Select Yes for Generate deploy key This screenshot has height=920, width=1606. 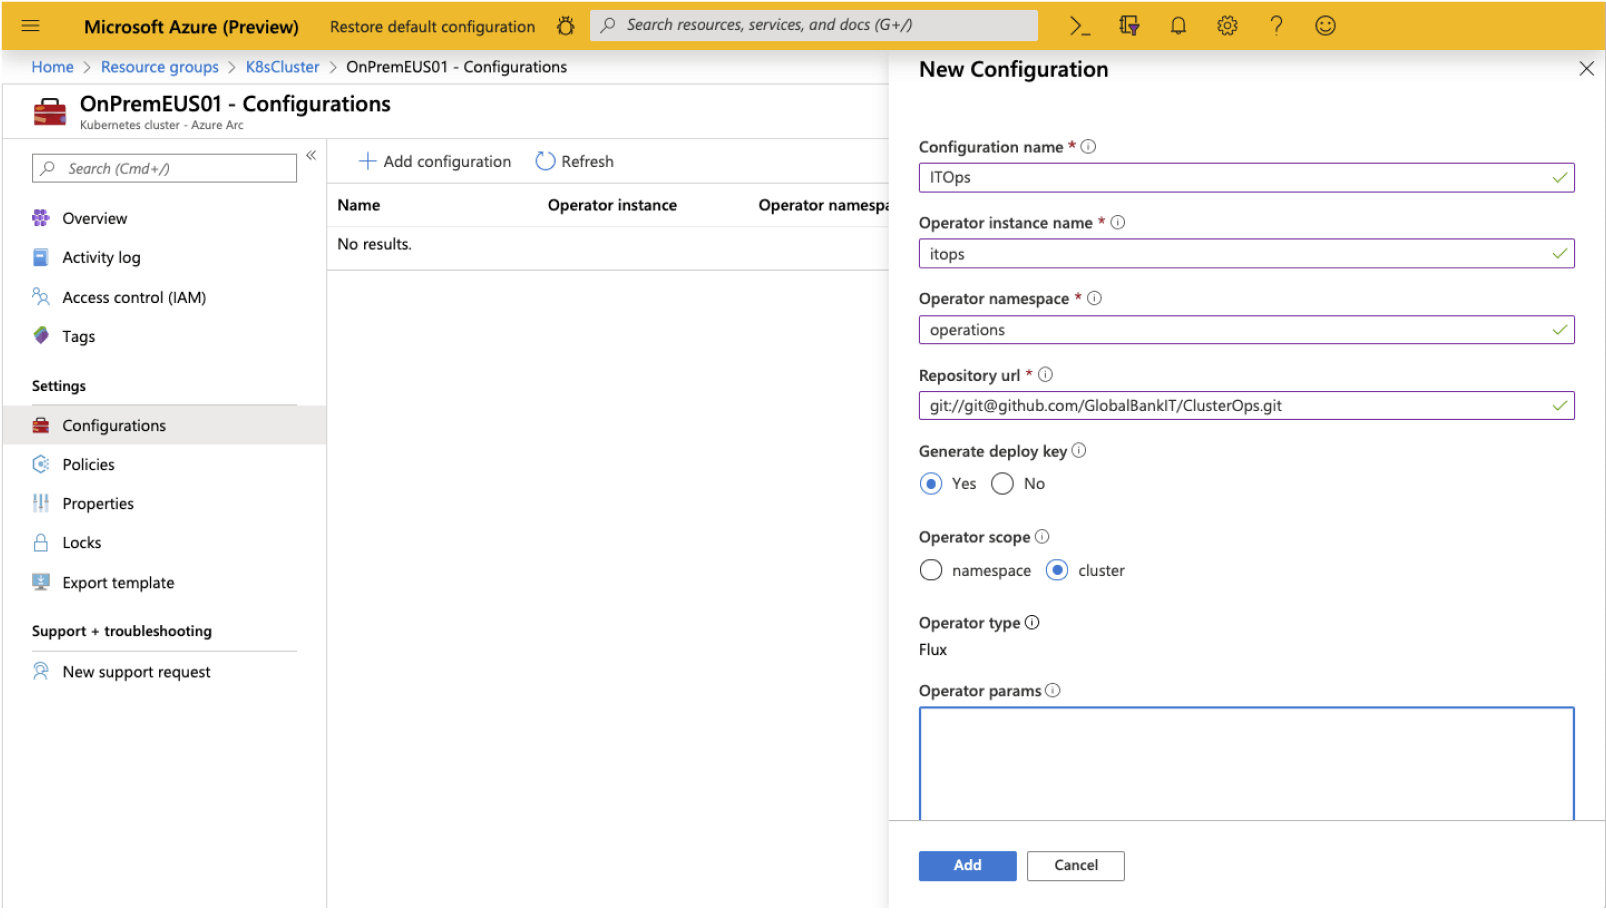(931, 483)
